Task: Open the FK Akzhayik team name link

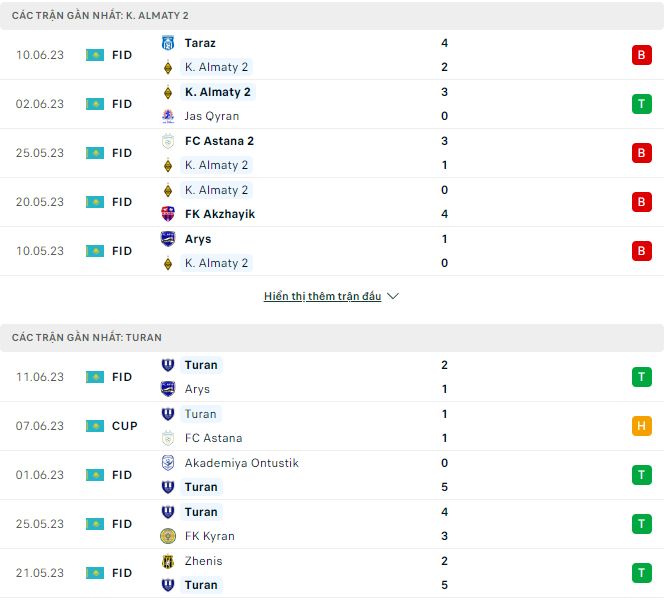Action: point(220,214)
